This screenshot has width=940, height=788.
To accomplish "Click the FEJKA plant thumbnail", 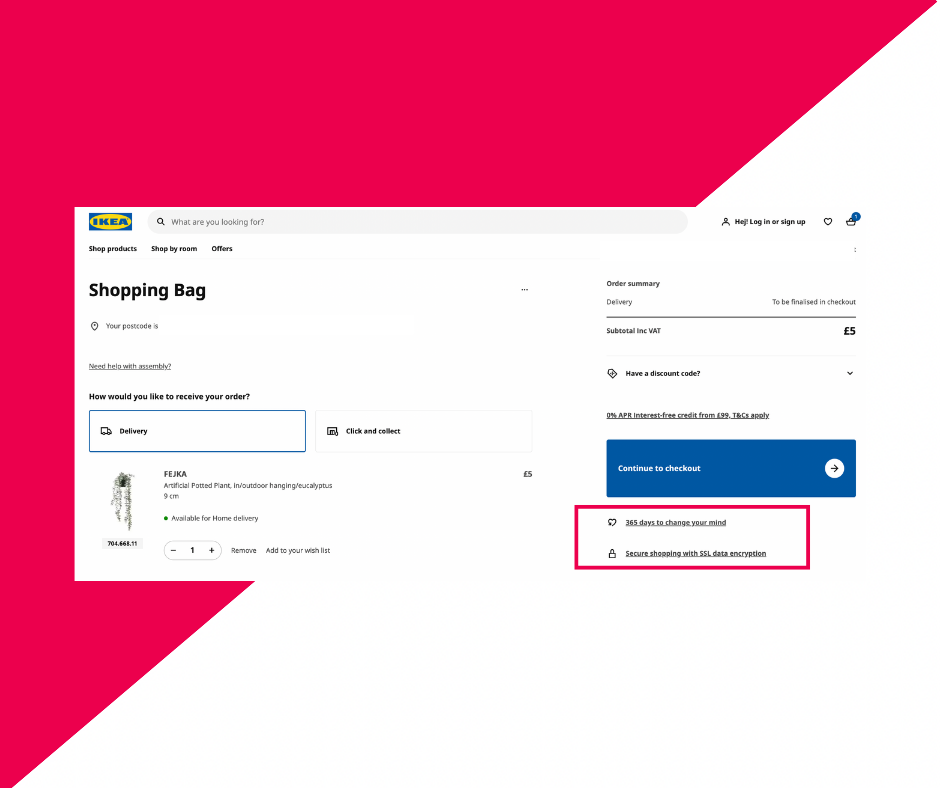I will click(123, 501).
